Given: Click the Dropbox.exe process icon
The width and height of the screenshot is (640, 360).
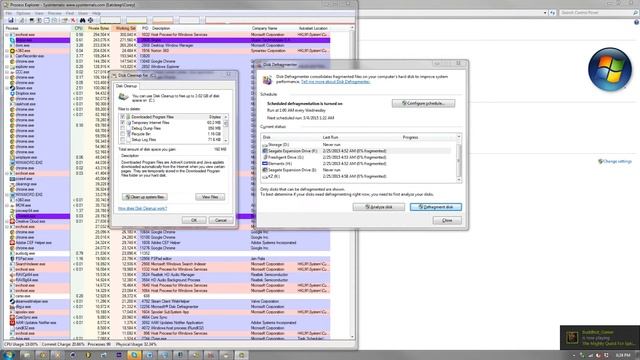Looking at the screenshot, I should click(12, 93).
